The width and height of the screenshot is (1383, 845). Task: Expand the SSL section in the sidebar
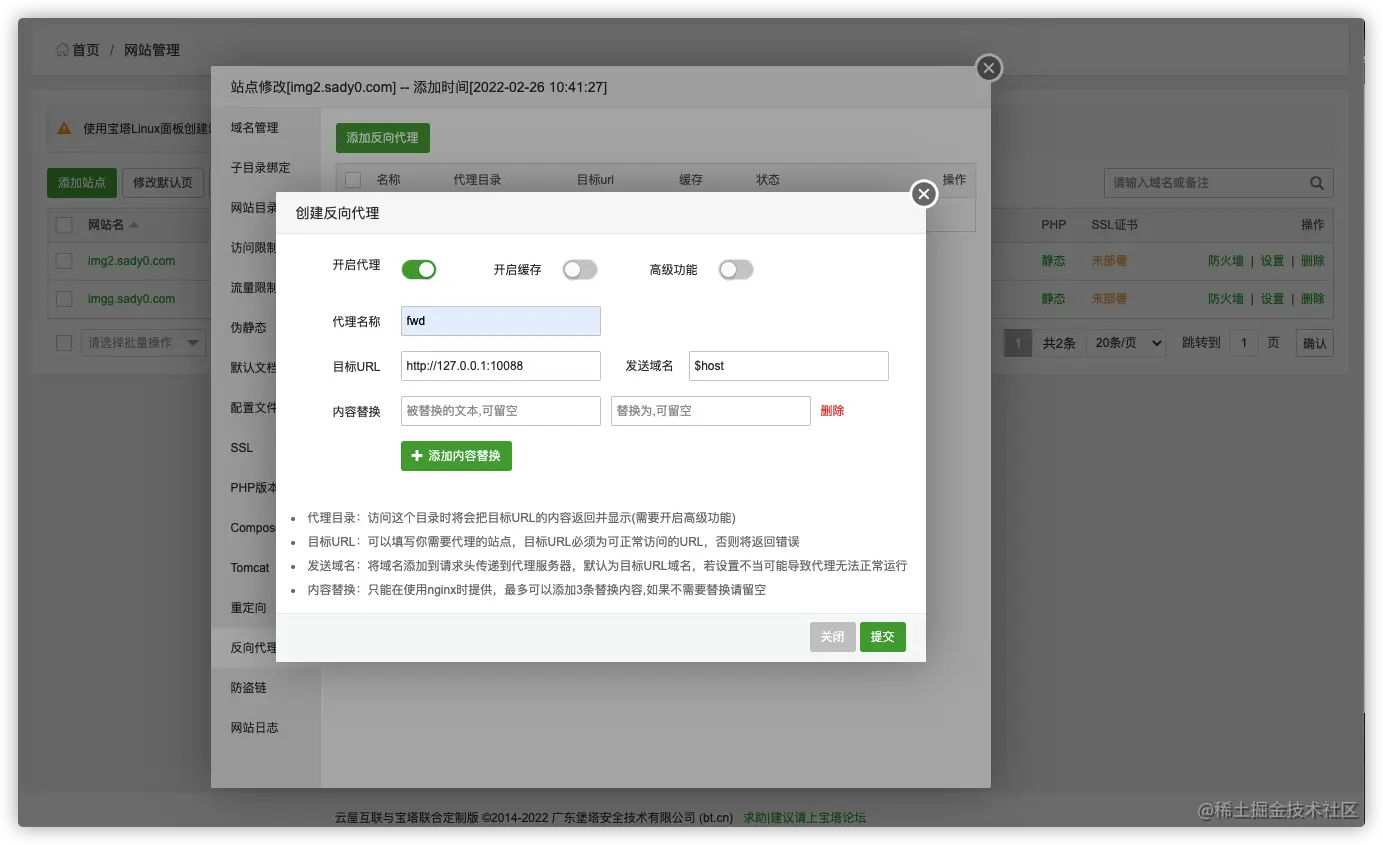[241, 447]
